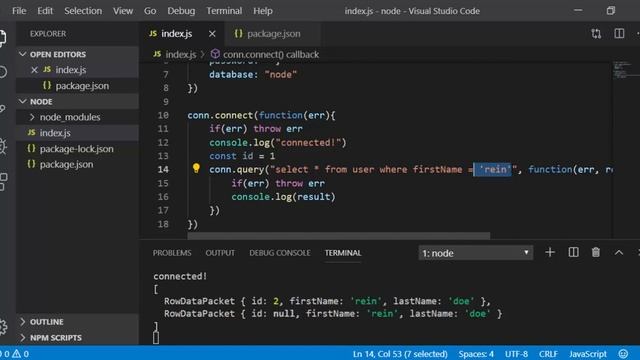Click console.log(result) on line 16
This screenshot has width=640, height=360.
[283, 197]
